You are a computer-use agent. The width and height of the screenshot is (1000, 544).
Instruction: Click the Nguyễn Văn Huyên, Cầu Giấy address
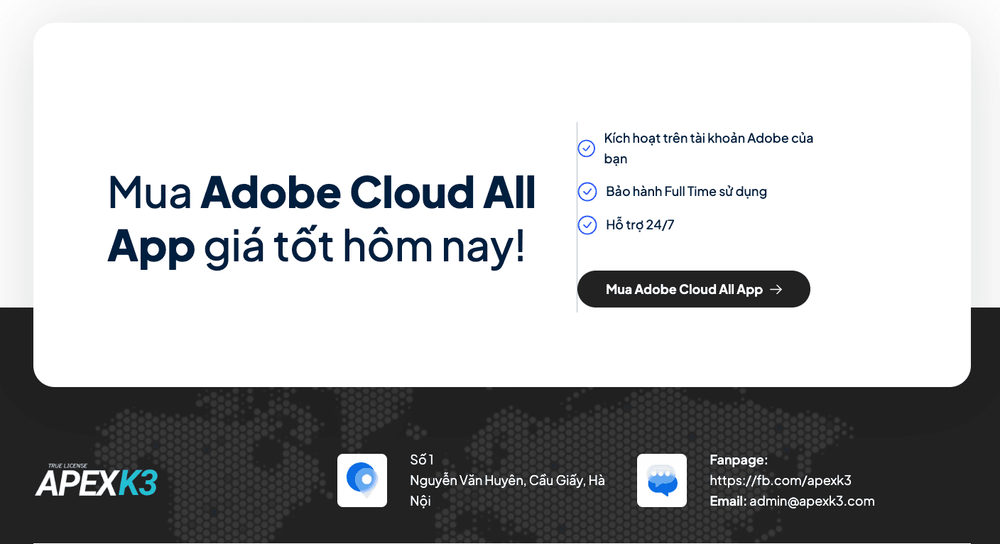(x=507, y=490)
